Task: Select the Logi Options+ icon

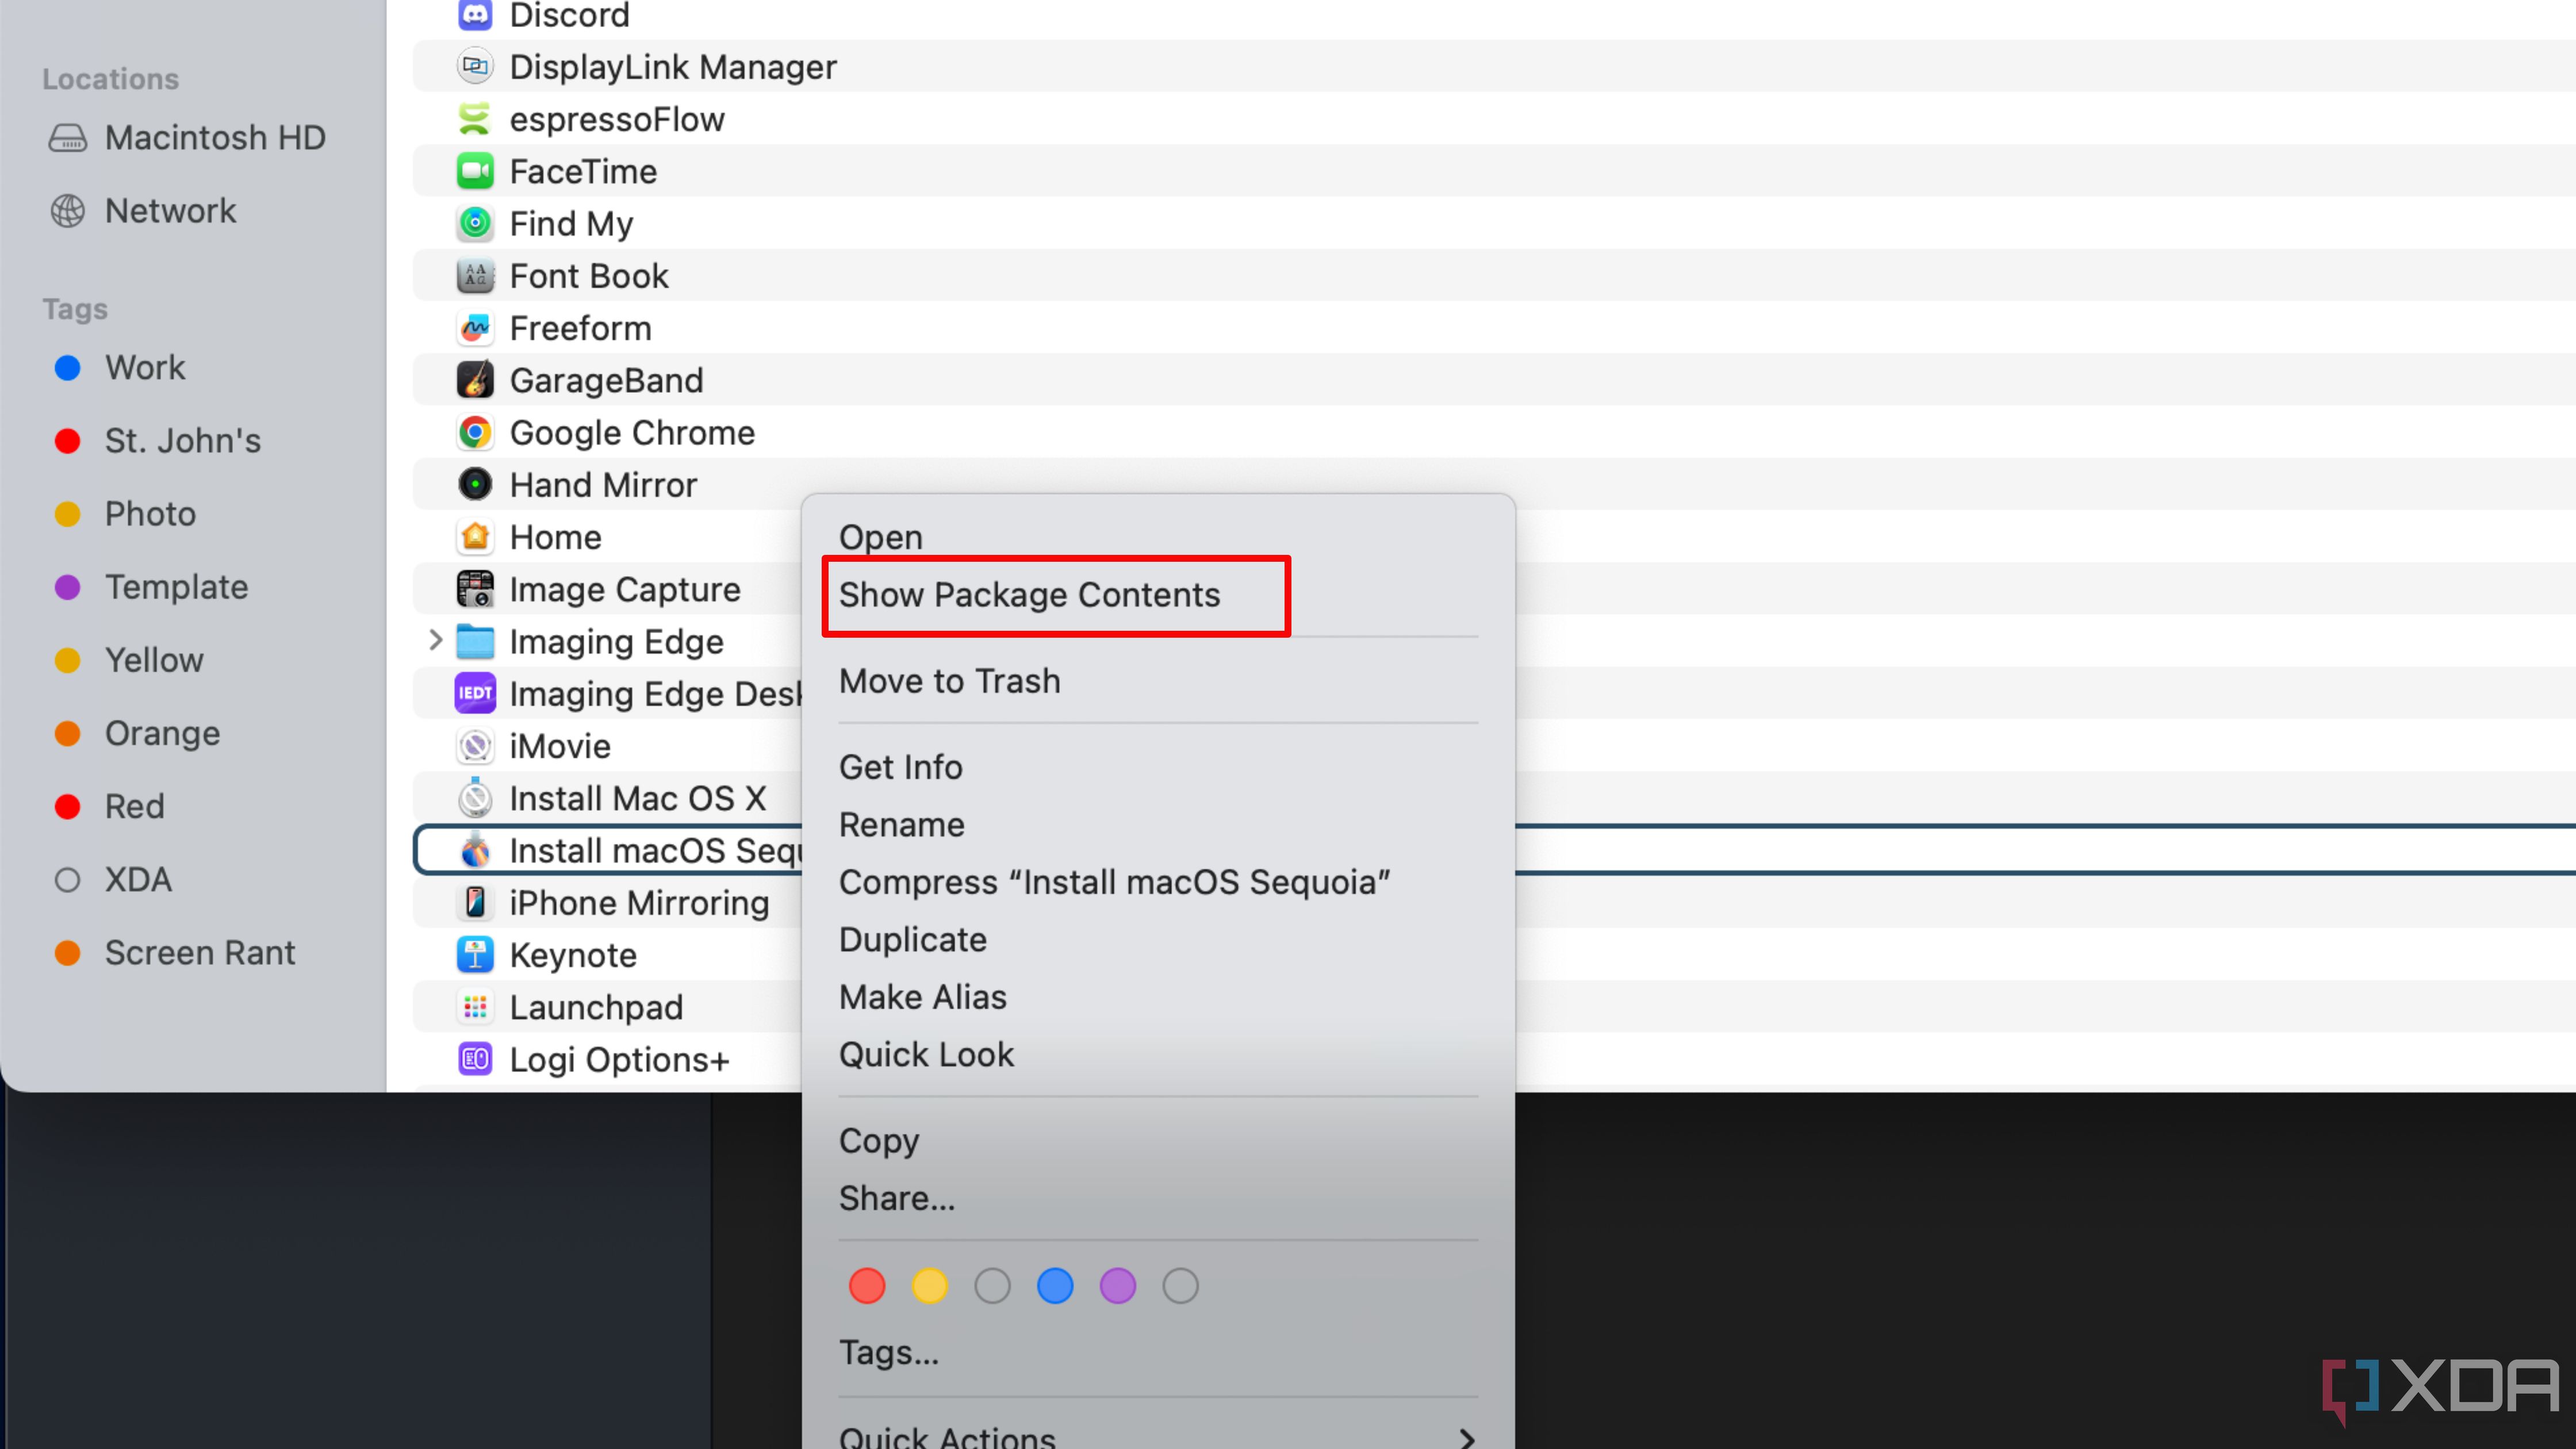Action: (475, 1059)
